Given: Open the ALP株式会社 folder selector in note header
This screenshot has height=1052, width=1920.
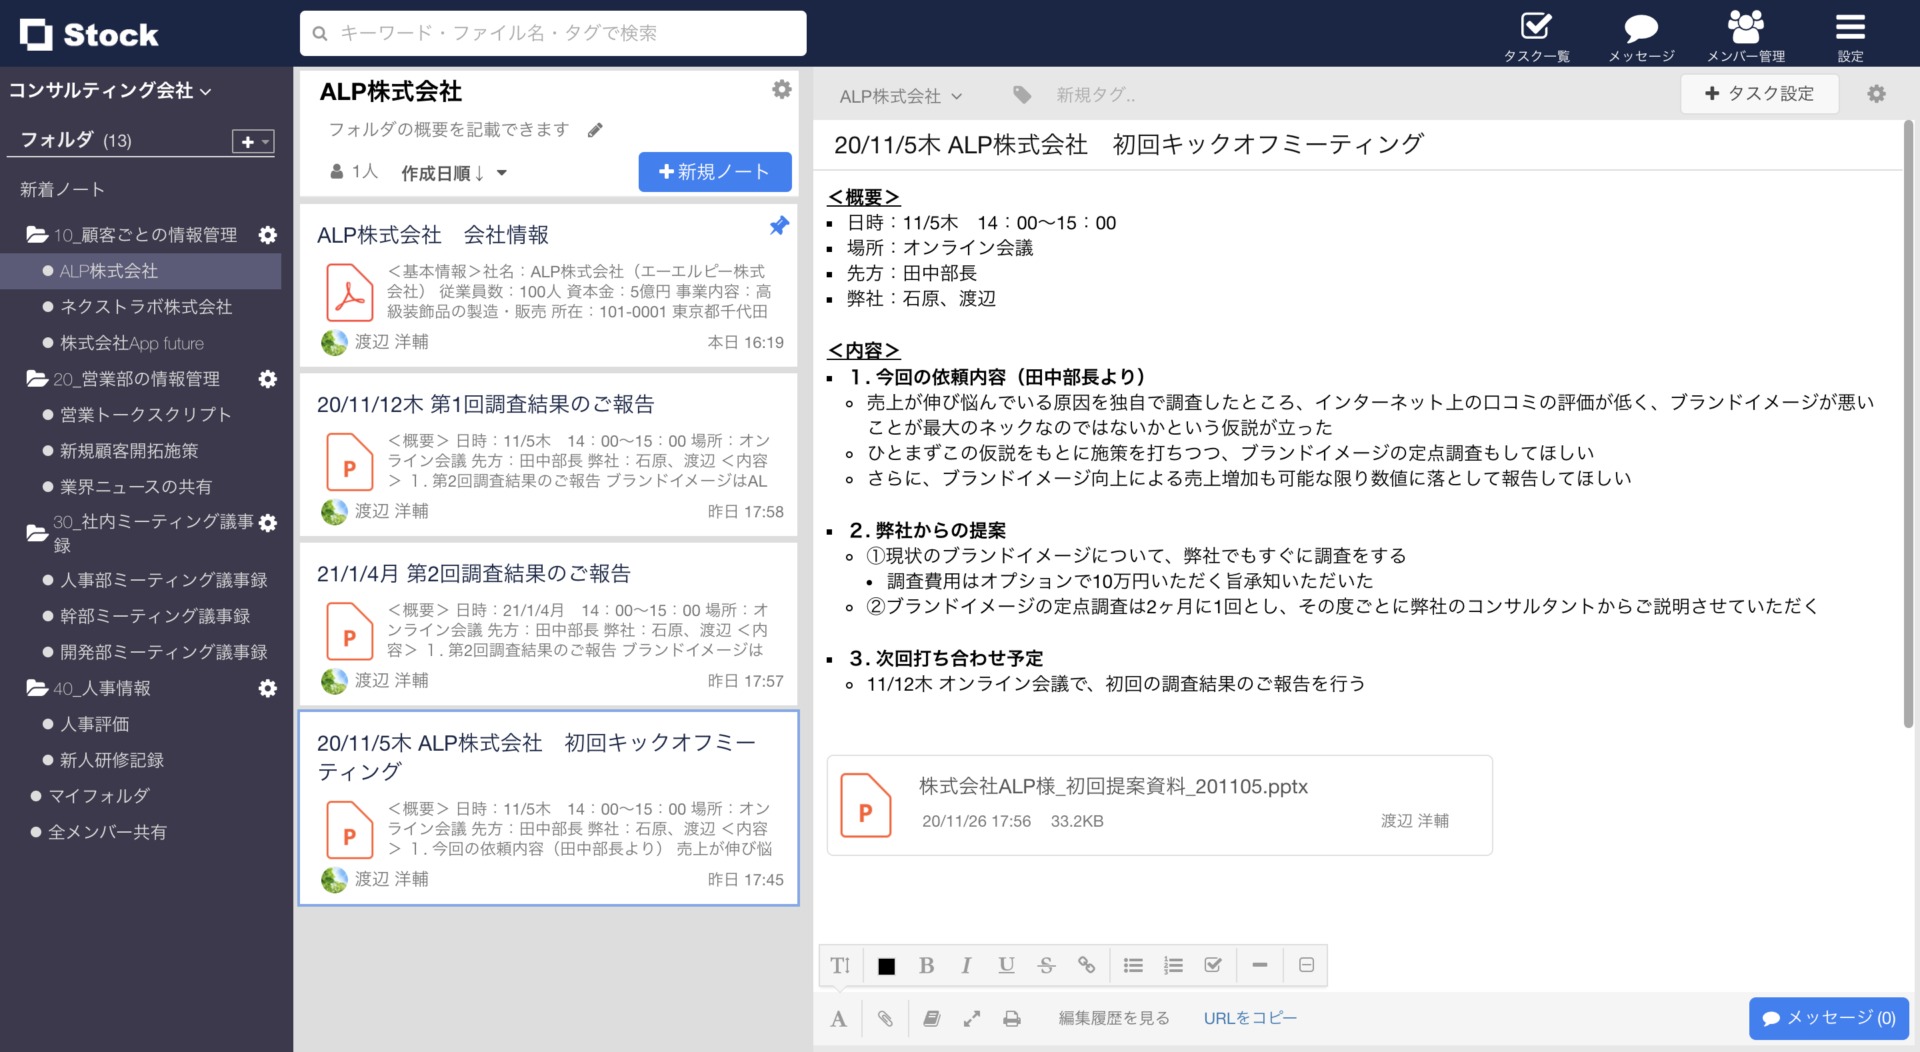Looking at the screenshot, I should tap(900, 96).
